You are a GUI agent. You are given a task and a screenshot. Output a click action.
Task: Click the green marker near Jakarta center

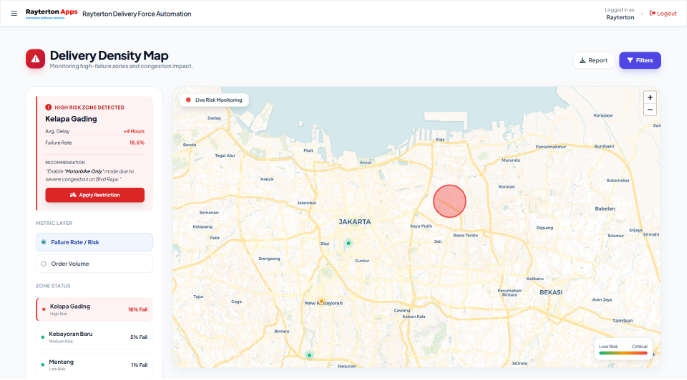(348, 243)
